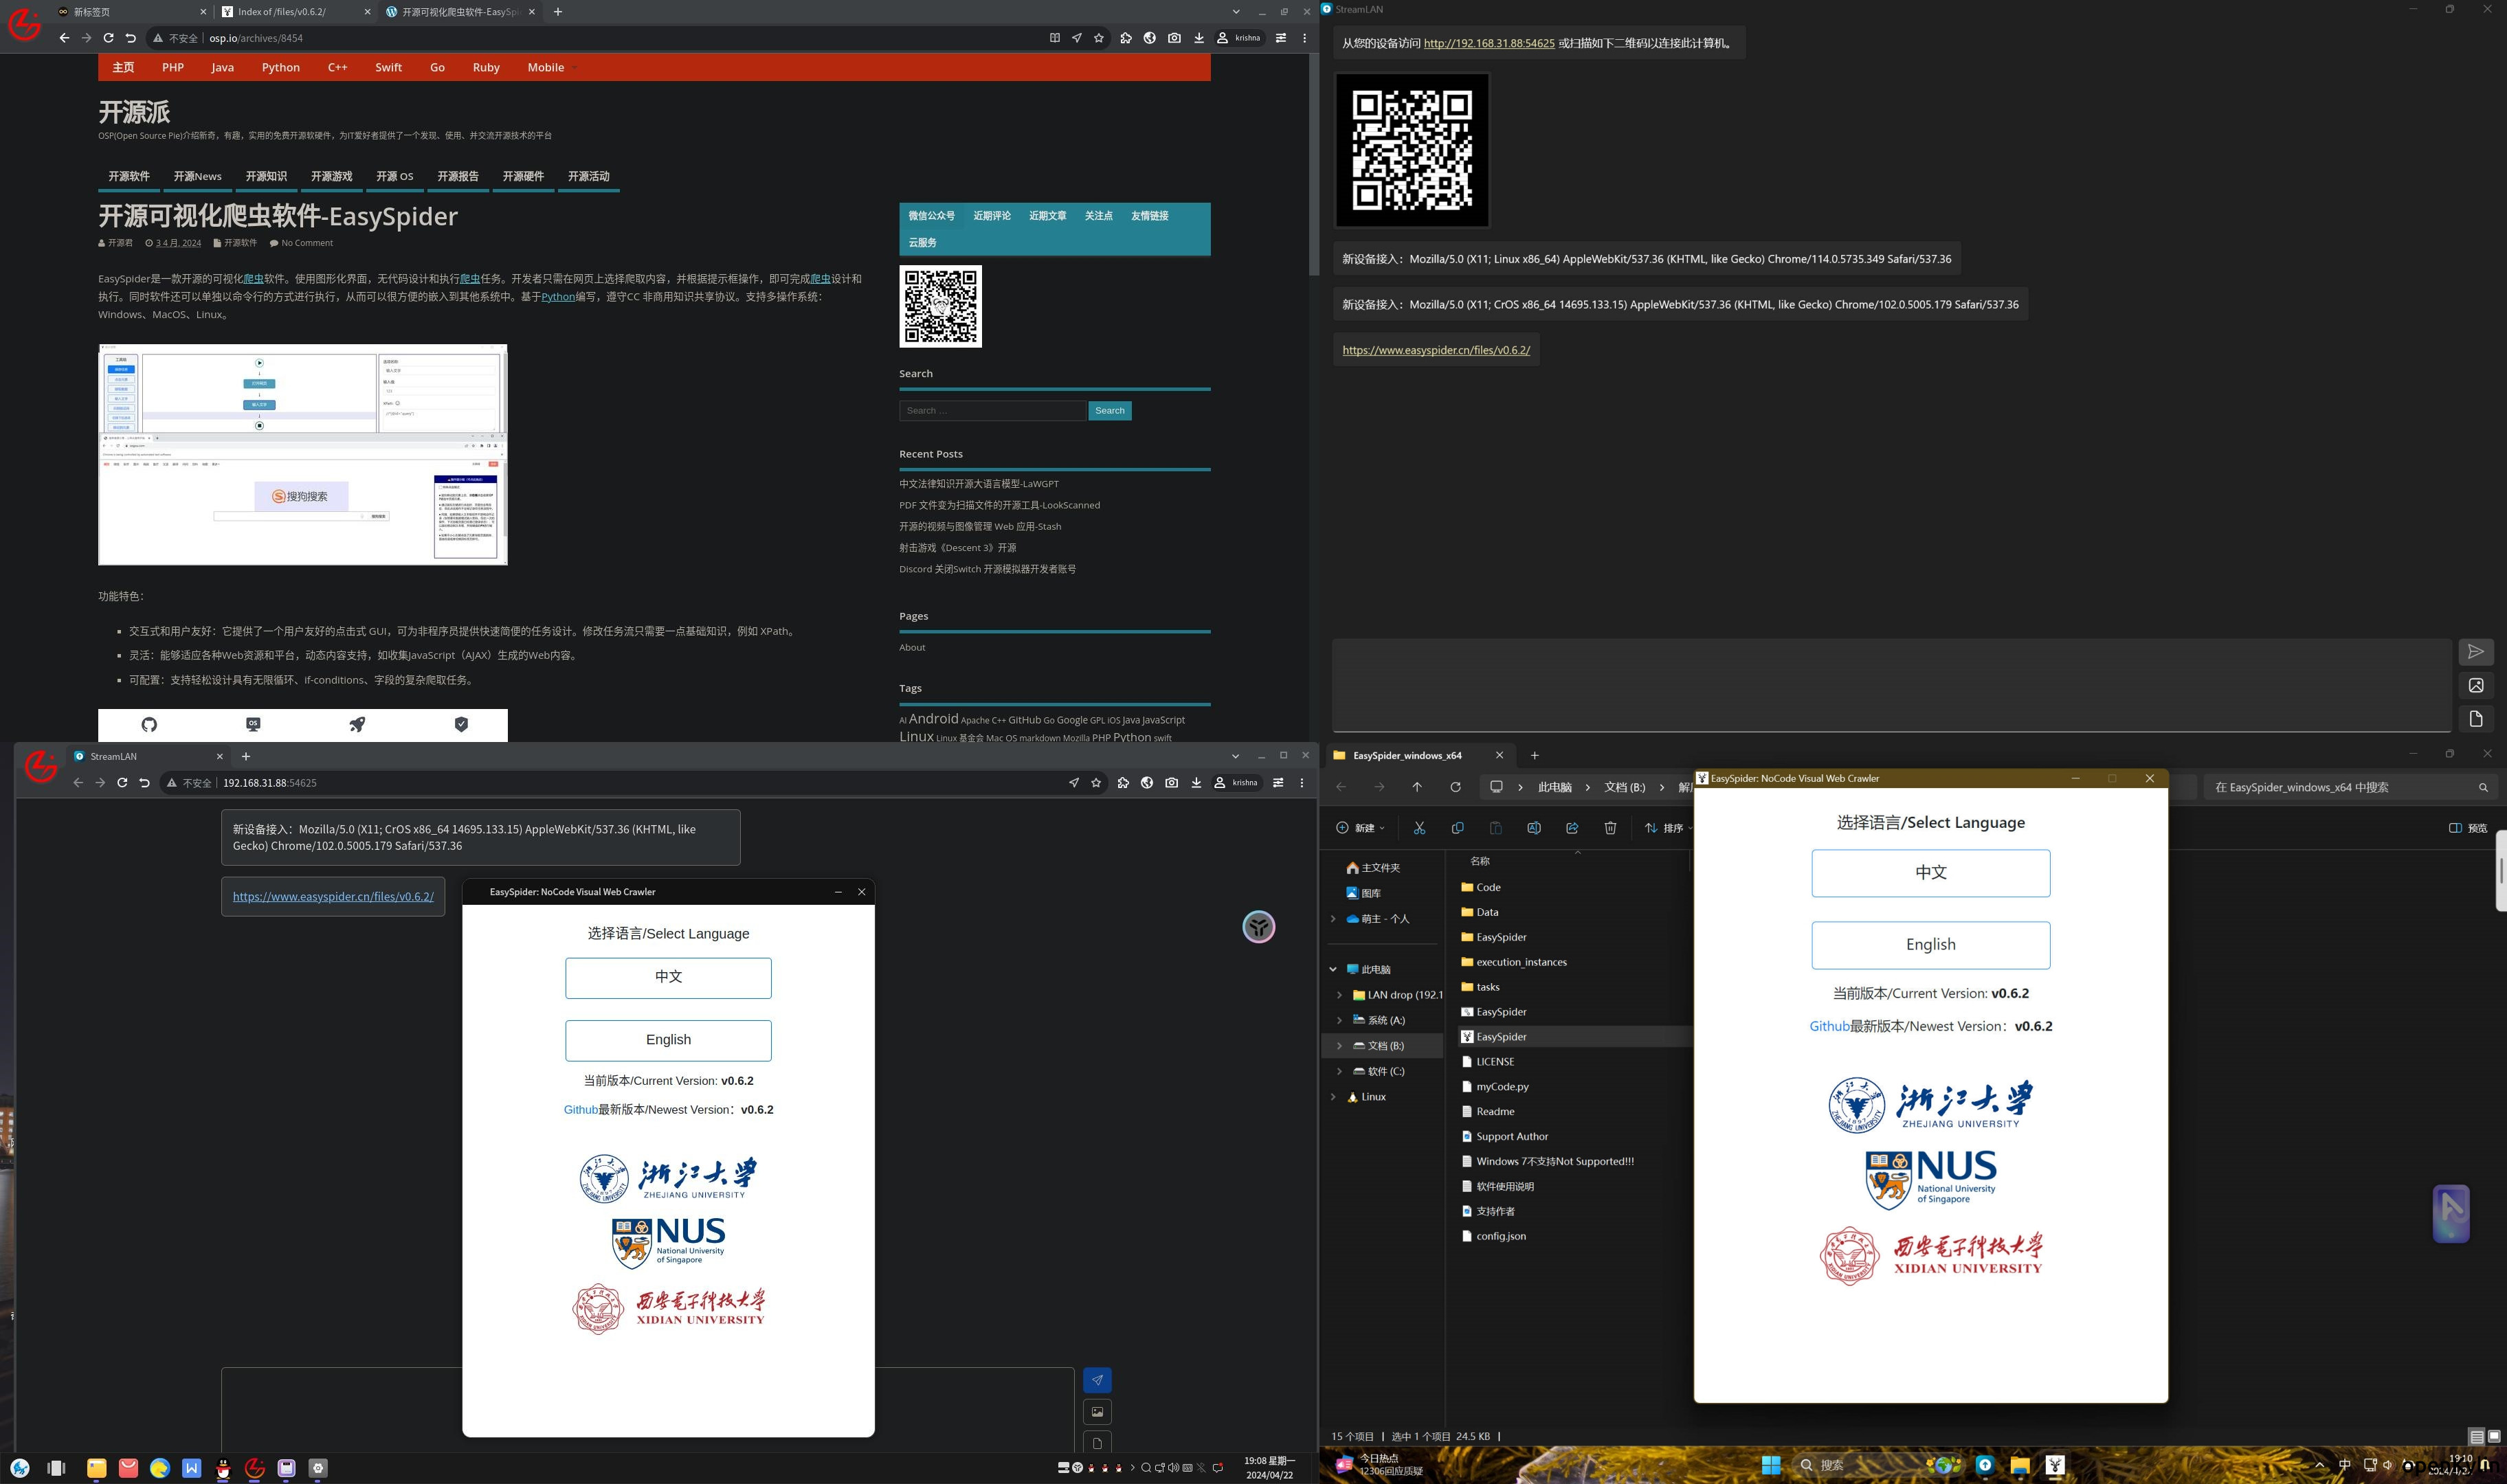
Task: Expand the LAN drop tree node
Action: [x=1340, y=995]
